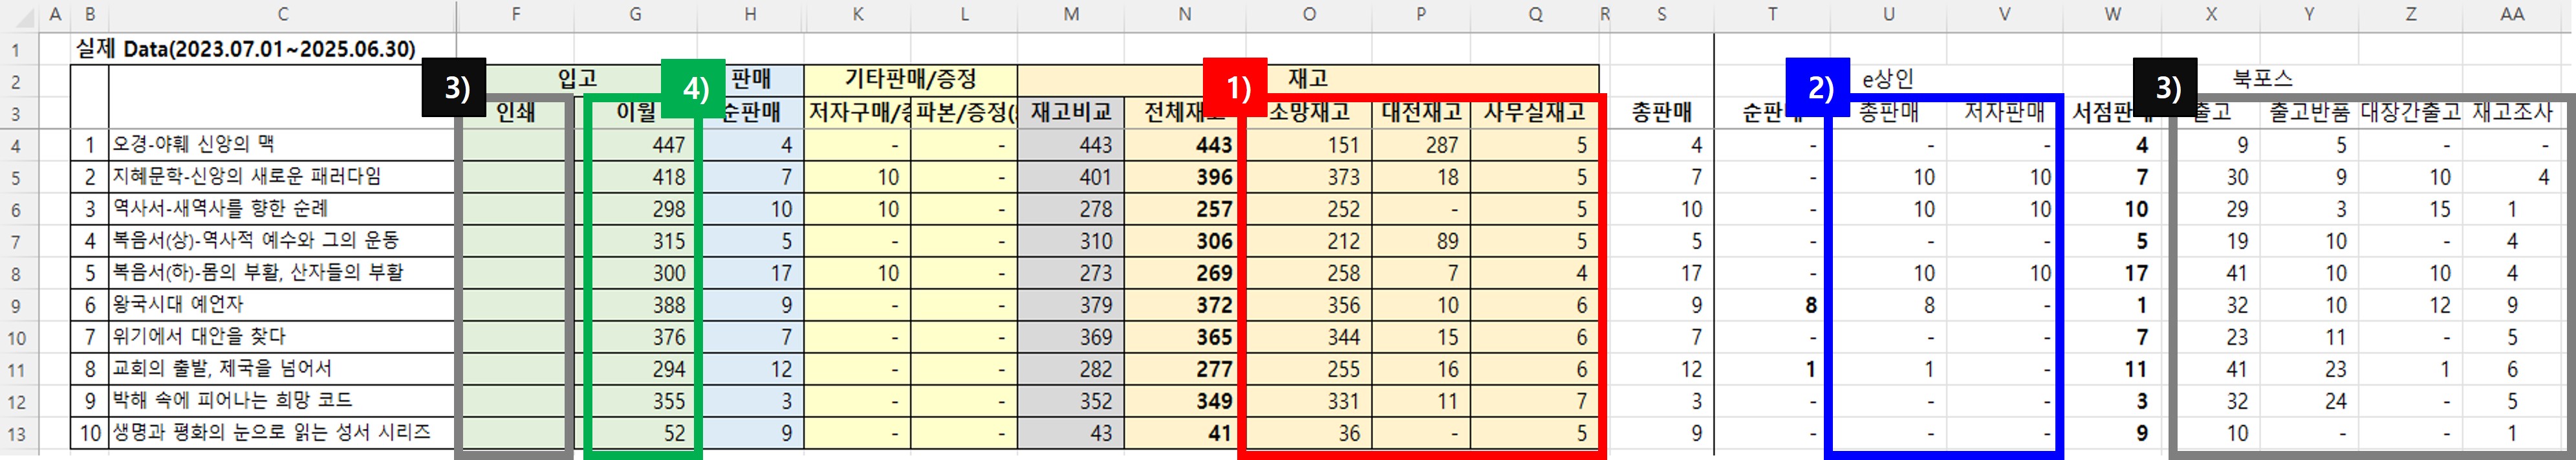Click the book title '오경-야훼 신앙의 맥'
Screen dimensions: 2576x460
192,144
